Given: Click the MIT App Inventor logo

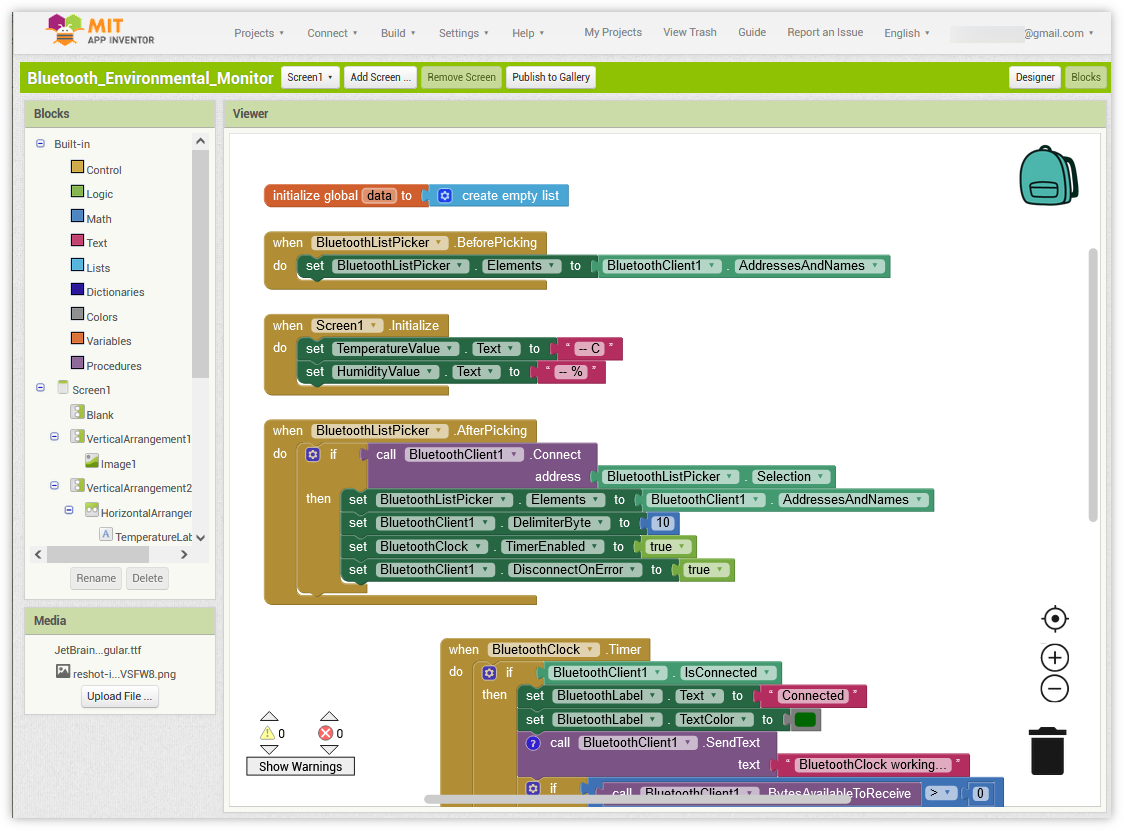Looking at the screenshot, I should (x=100, y=31).
